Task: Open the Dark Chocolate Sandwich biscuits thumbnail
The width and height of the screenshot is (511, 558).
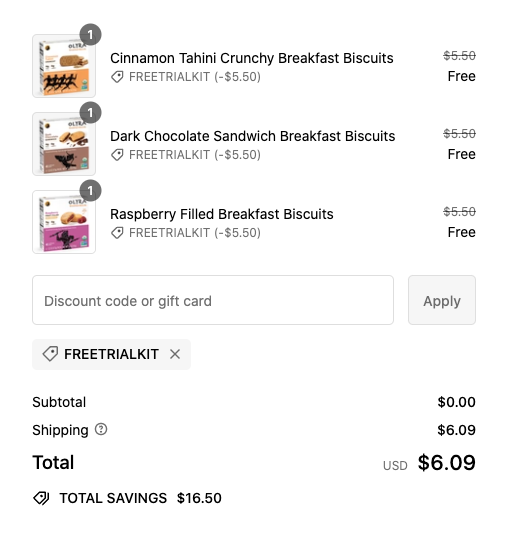Action: [64, 144]
